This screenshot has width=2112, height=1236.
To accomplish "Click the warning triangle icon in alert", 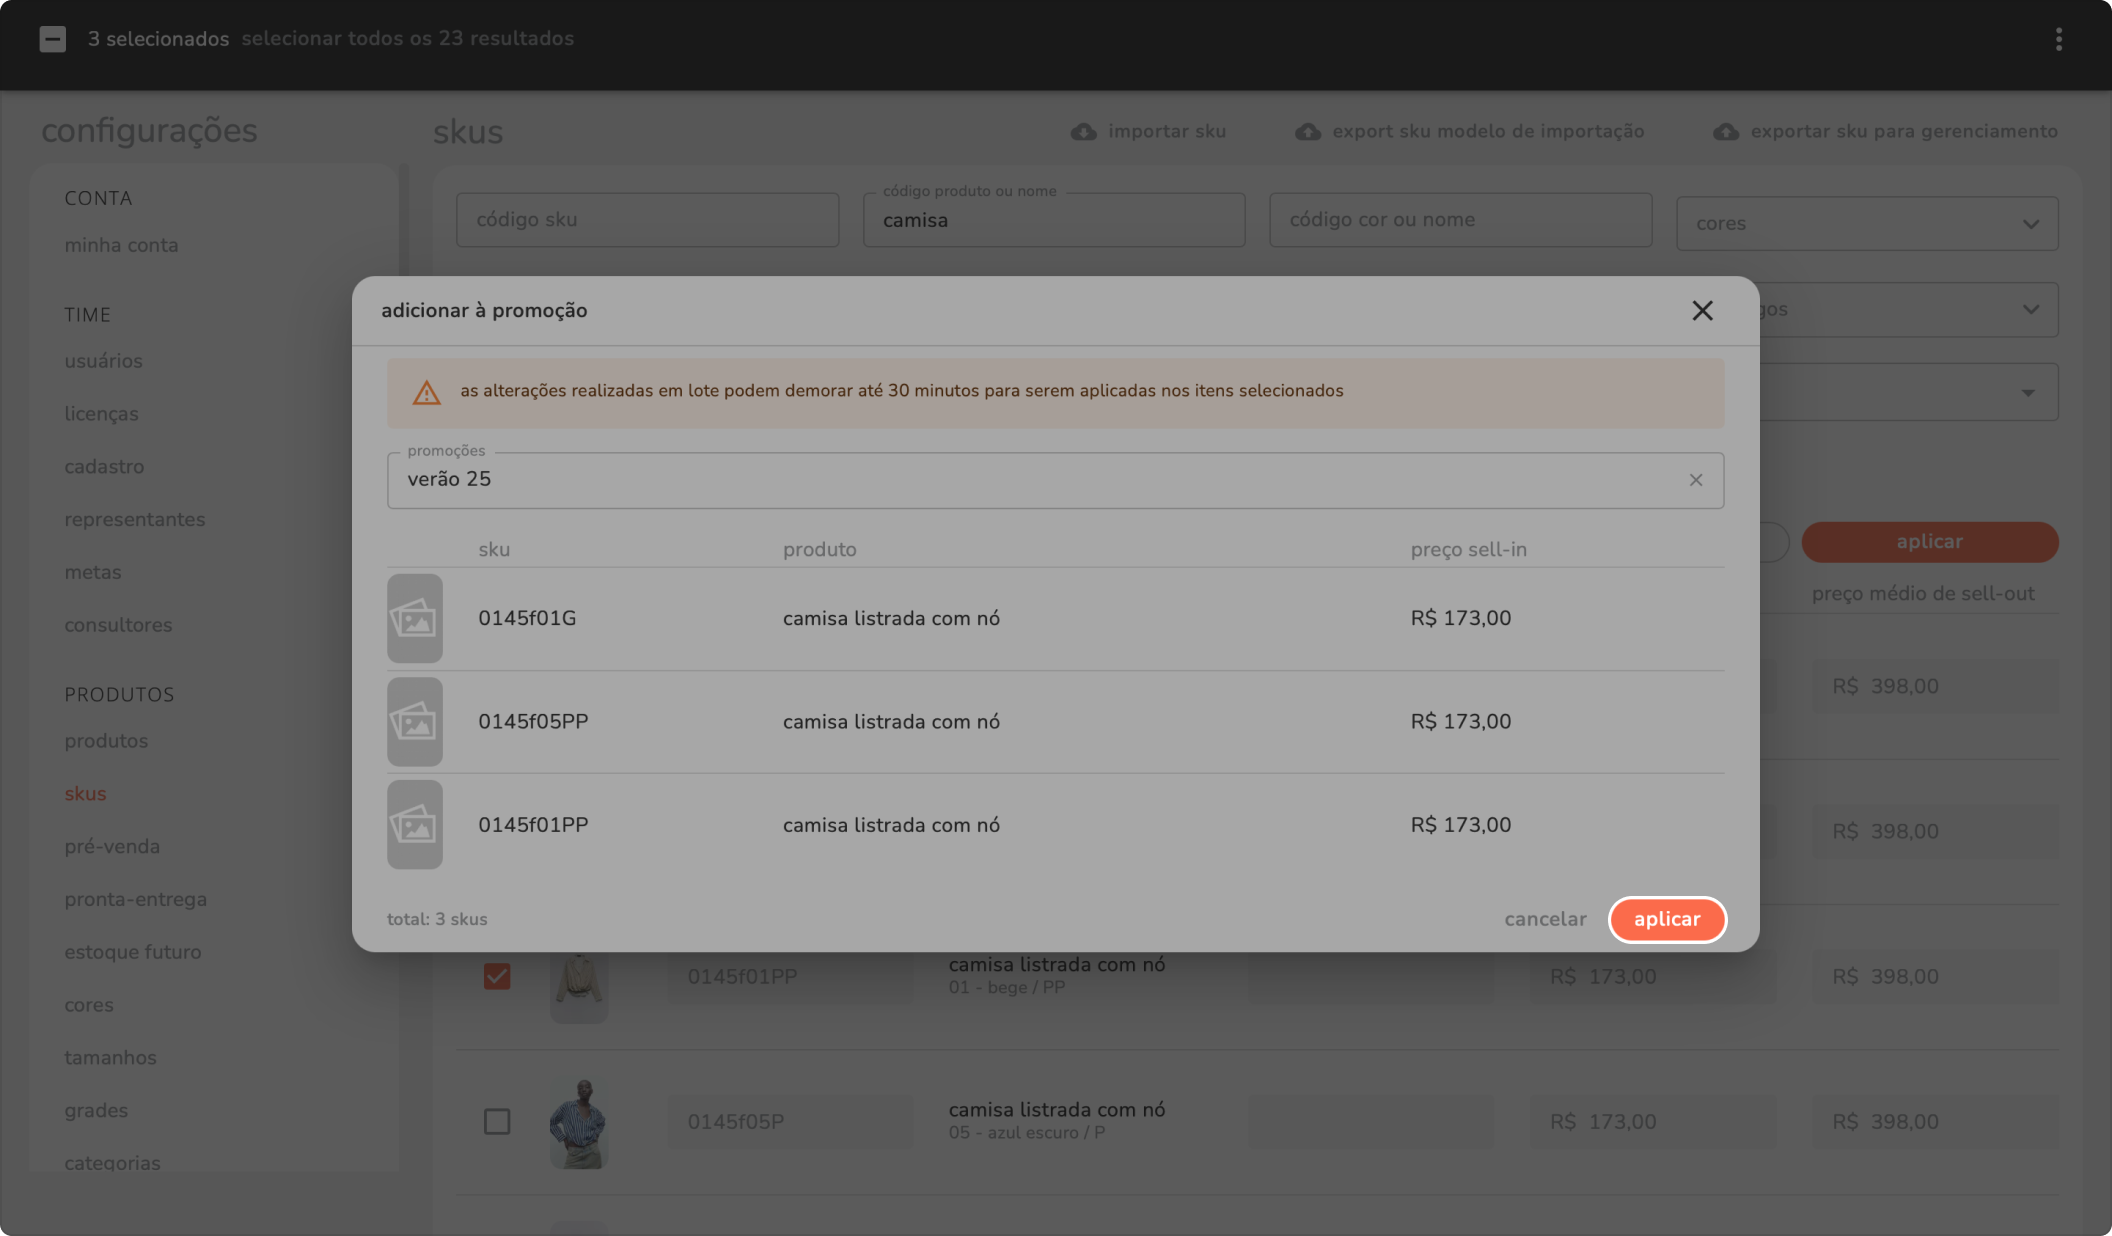I will tap(427, 392).
